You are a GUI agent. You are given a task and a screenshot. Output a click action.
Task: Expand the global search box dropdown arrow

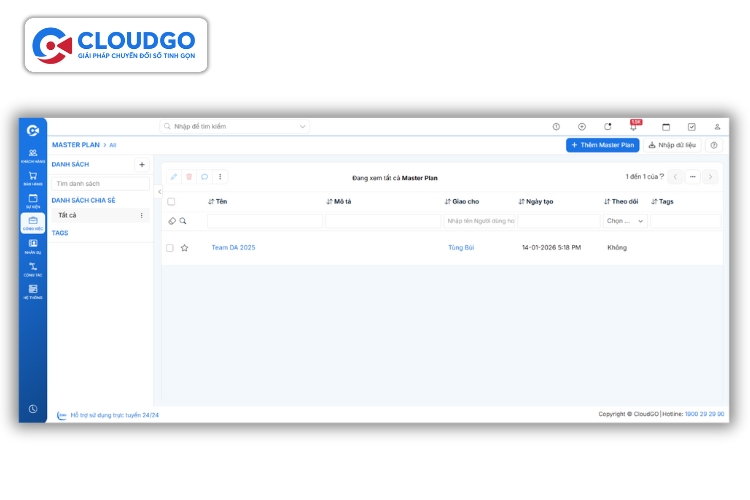click(x=303, y=127)
